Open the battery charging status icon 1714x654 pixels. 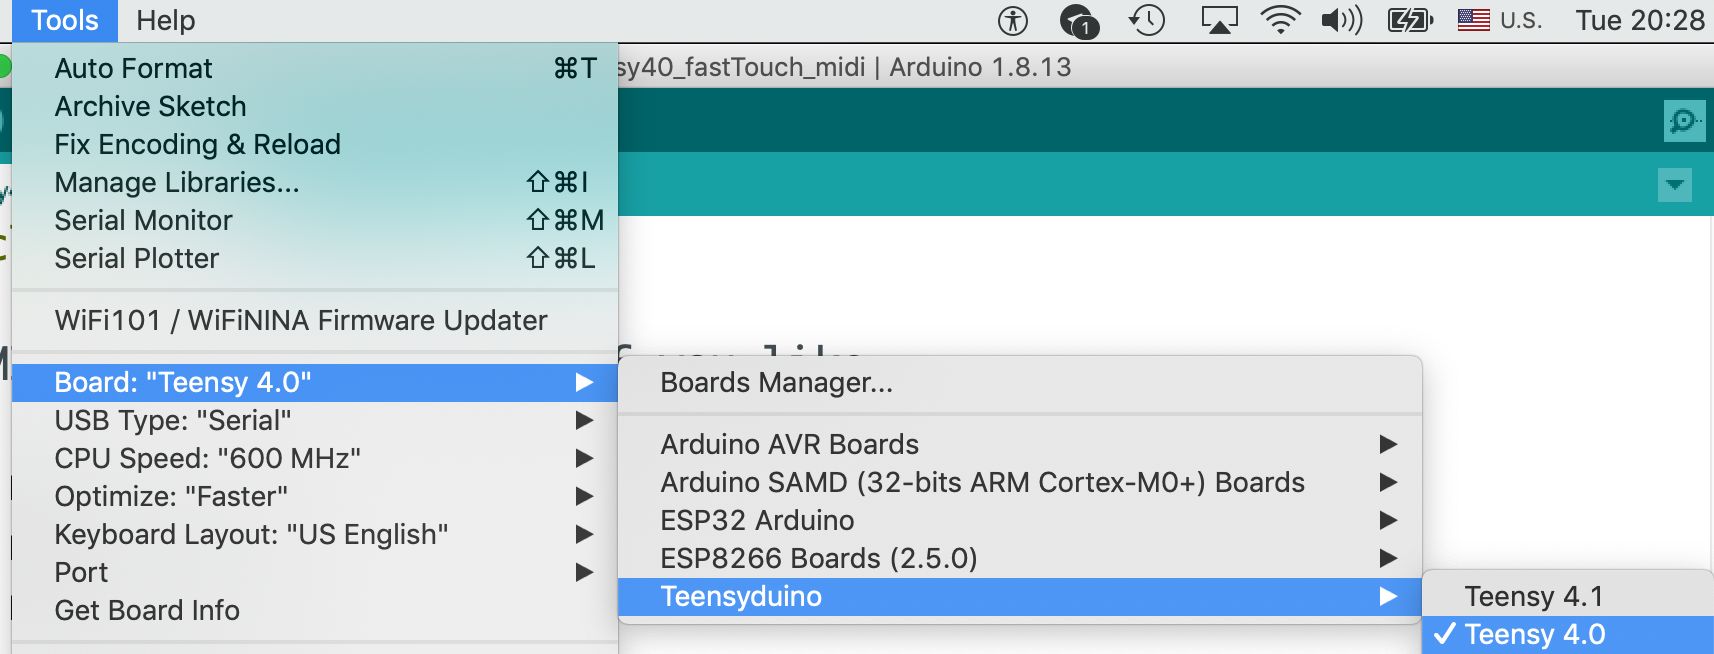pos(1410,20)
